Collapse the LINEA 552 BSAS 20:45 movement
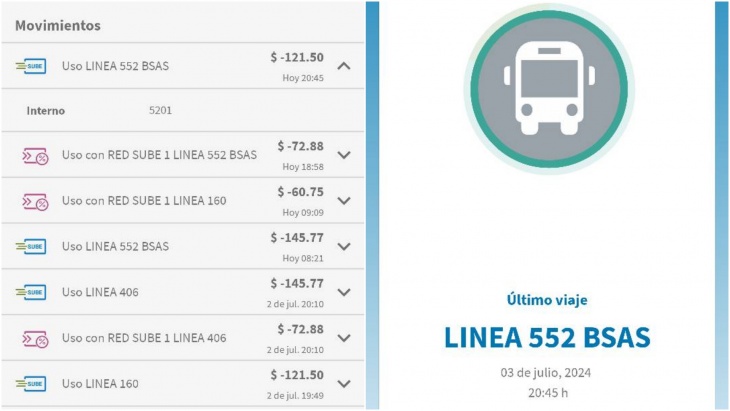This screenshot has width=730, height=411. click(x=344, y=66)
